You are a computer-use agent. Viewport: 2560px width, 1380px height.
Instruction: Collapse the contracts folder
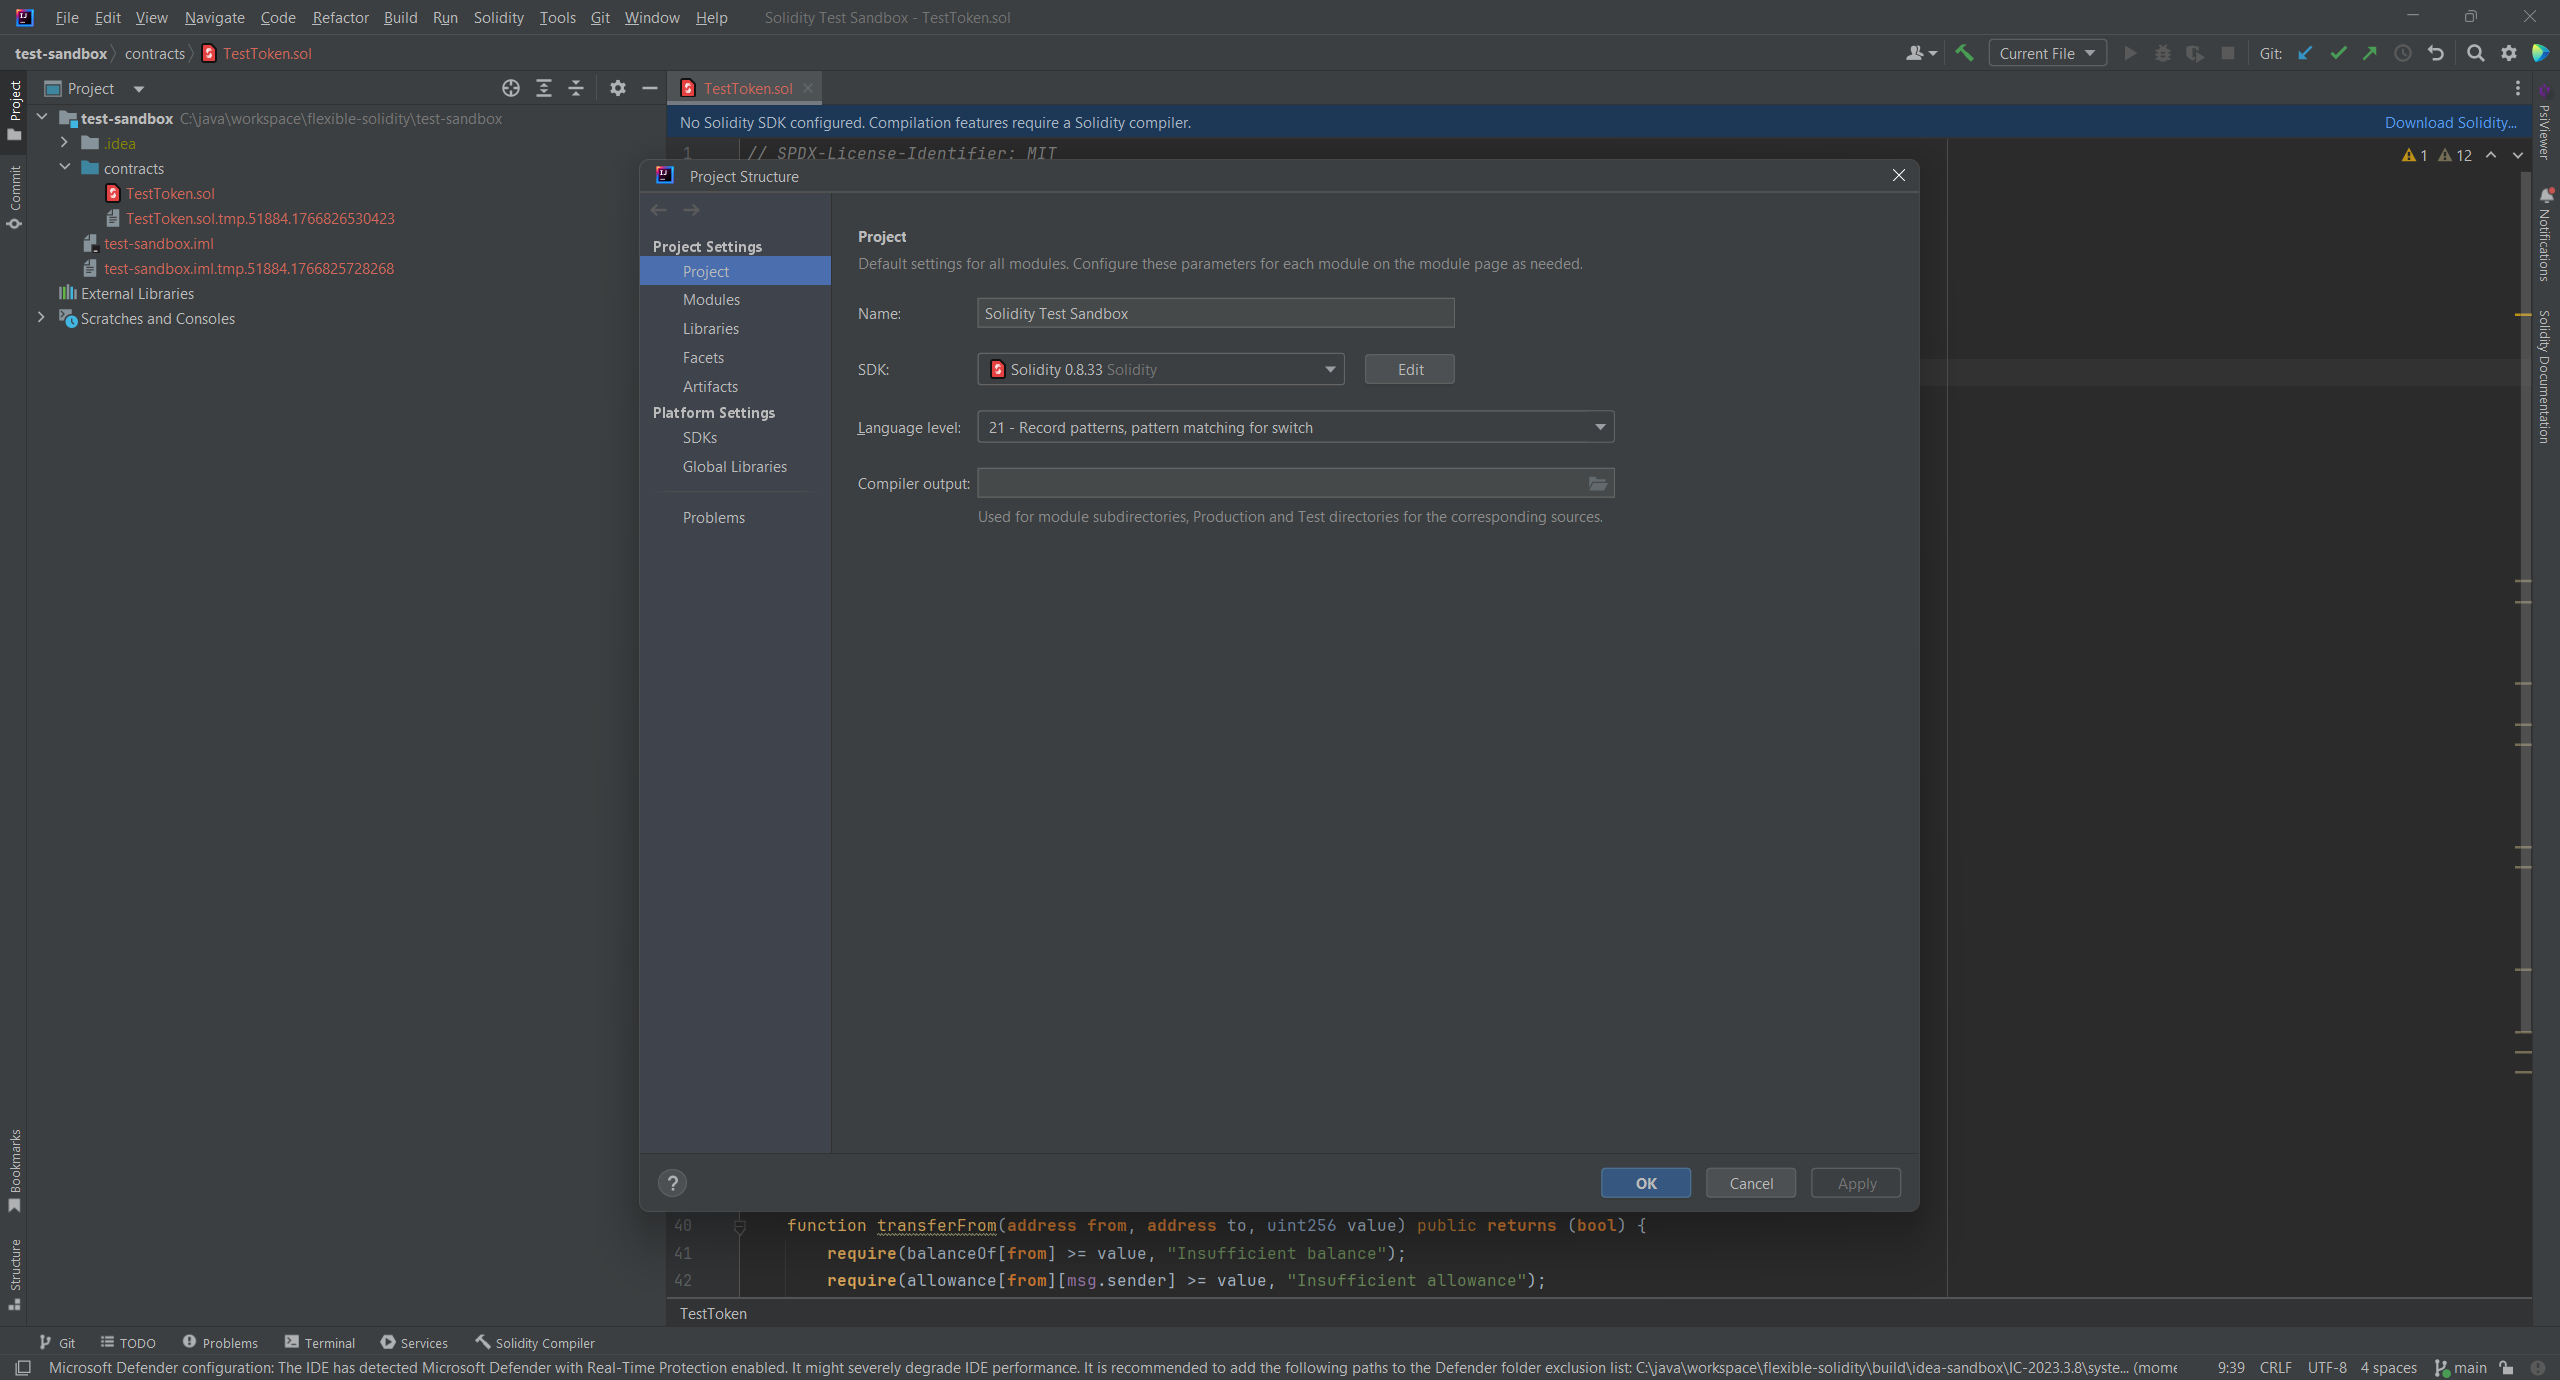[x=65, y=168]
